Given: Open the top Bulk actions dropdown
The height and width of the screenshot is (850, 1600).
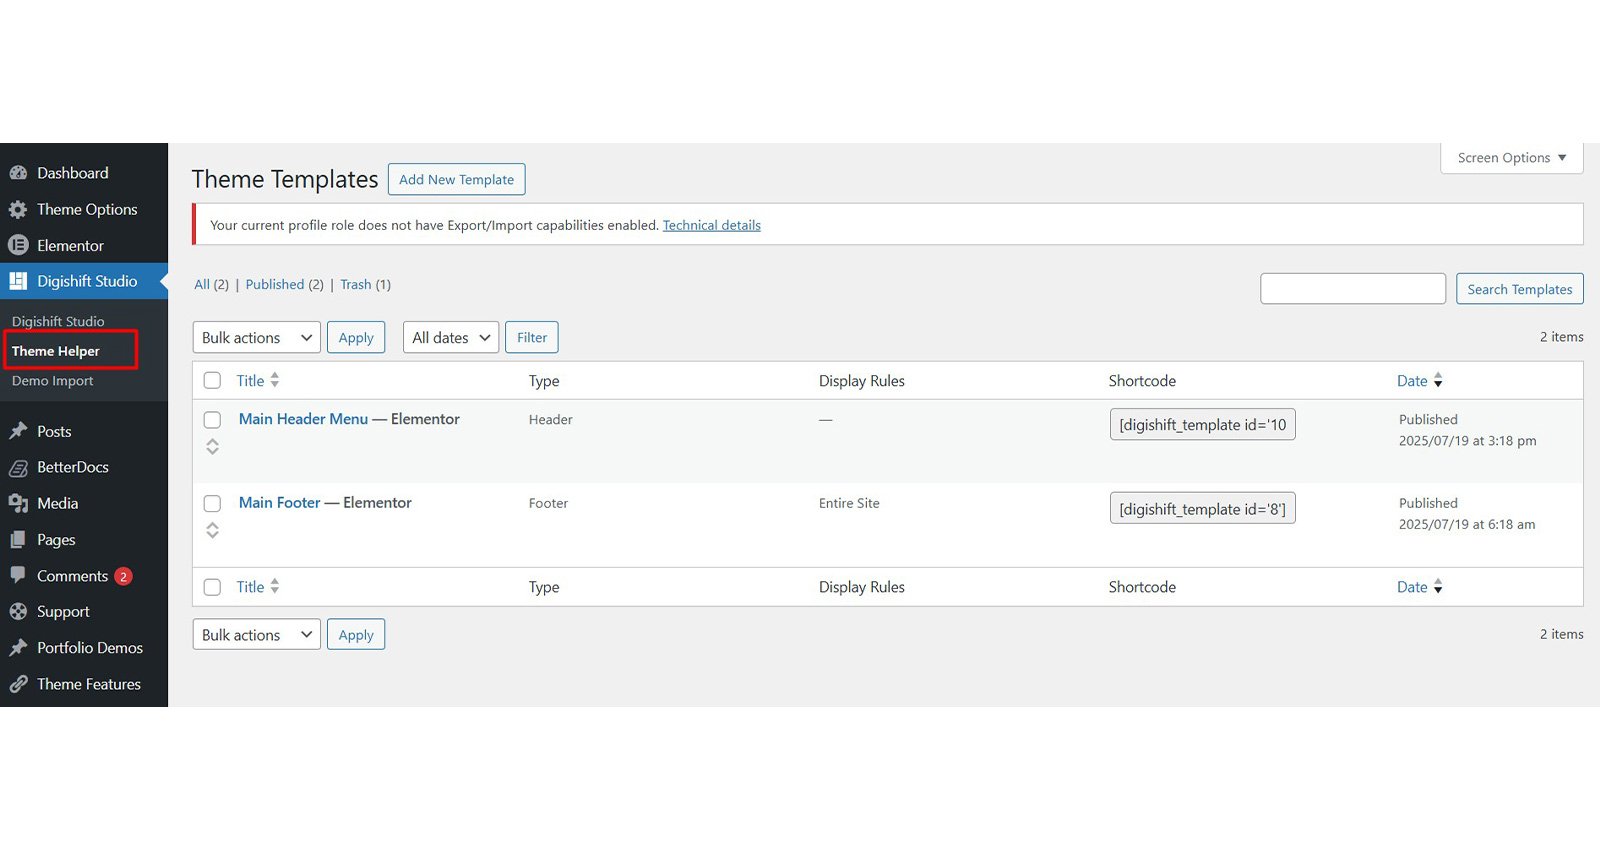Looking at the screenshot, I should pyautogui.click(x=256, y=338).
